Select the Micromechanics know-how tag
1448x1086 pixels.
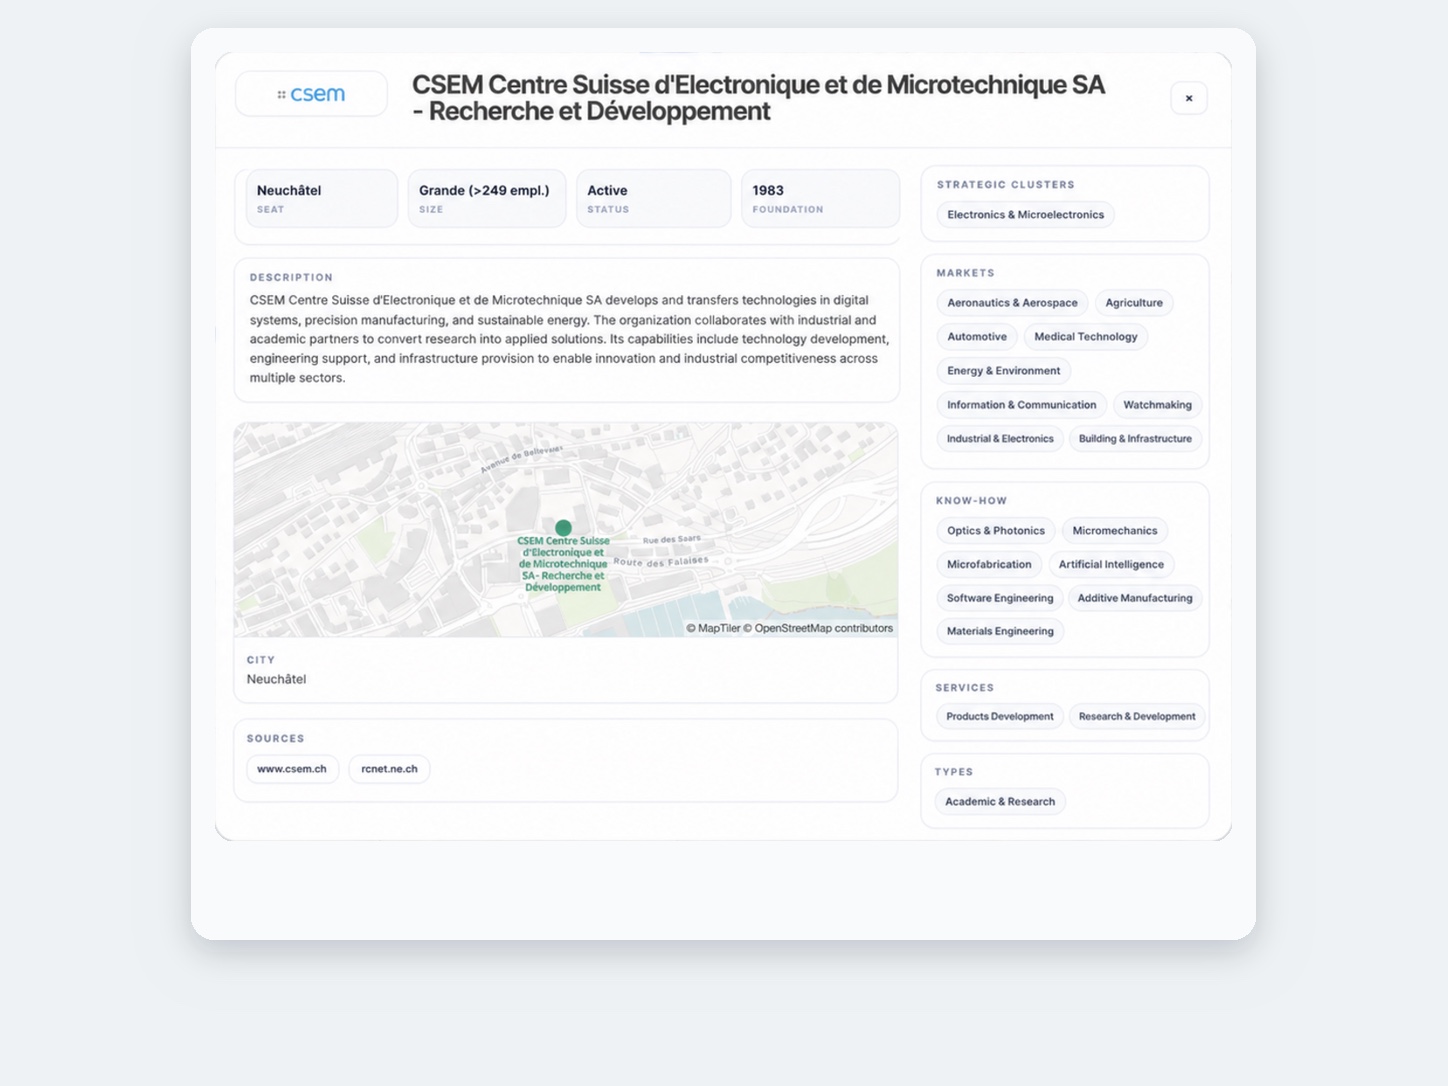1115,531
